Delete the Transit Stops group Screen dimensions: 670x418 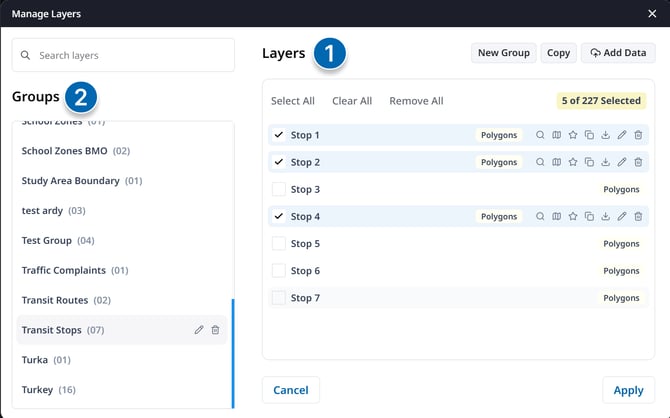click(215, 330)
